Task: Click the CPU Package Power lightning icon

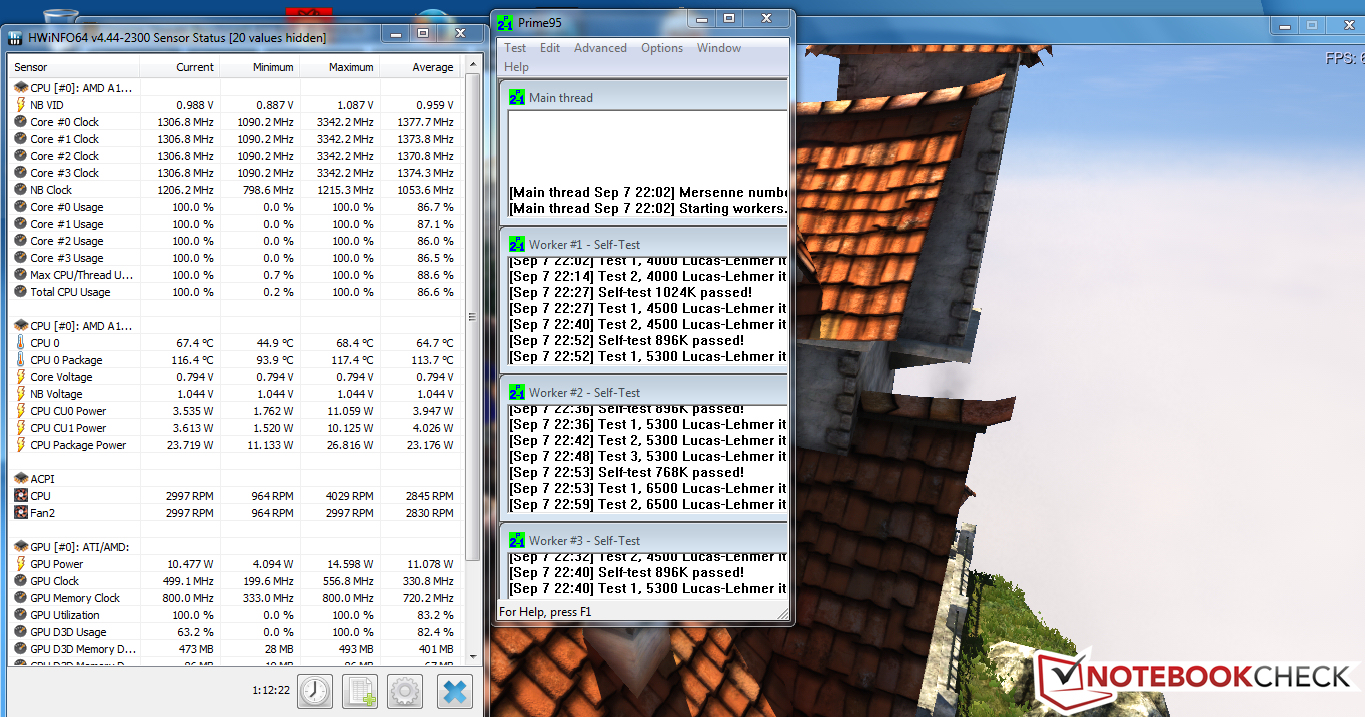Action: [x=21, y=445]
